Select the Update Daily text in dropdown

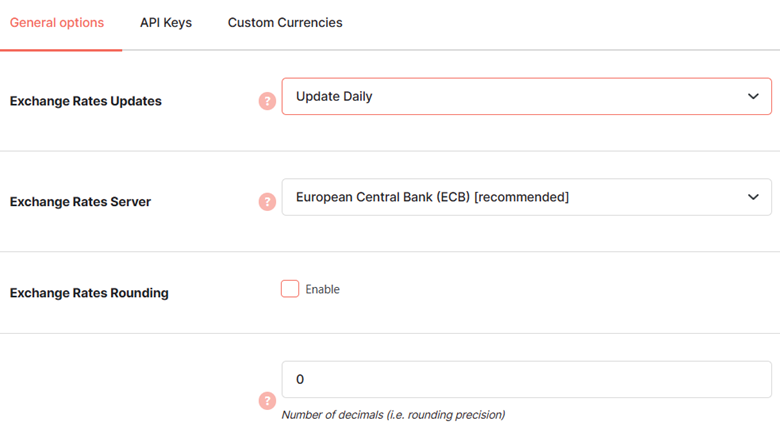coord(334,97)
